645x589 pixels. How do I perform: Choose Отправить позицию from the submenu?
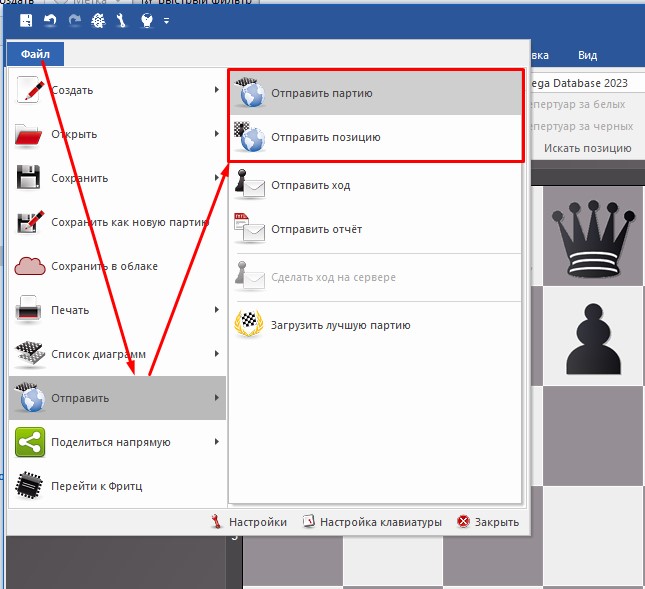point(325,137)
